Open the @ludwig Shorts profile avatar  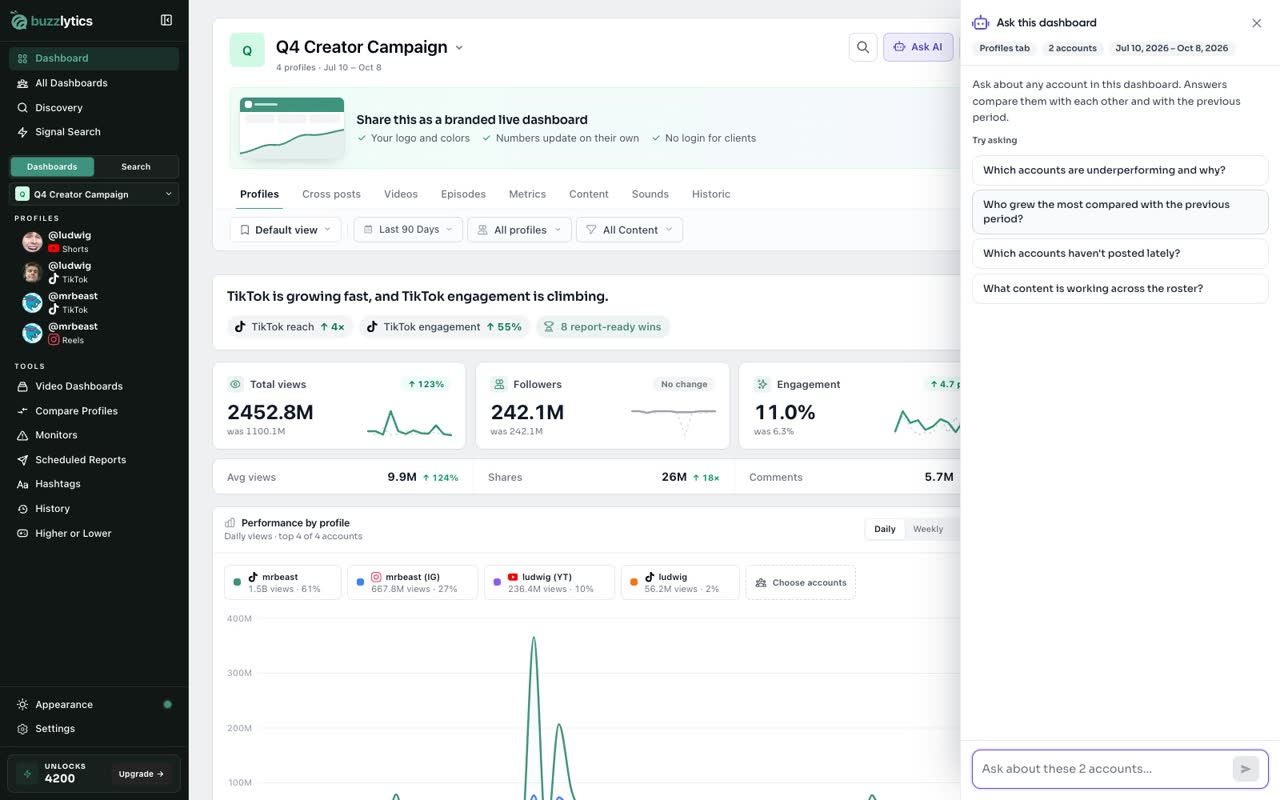click(32, 242)
